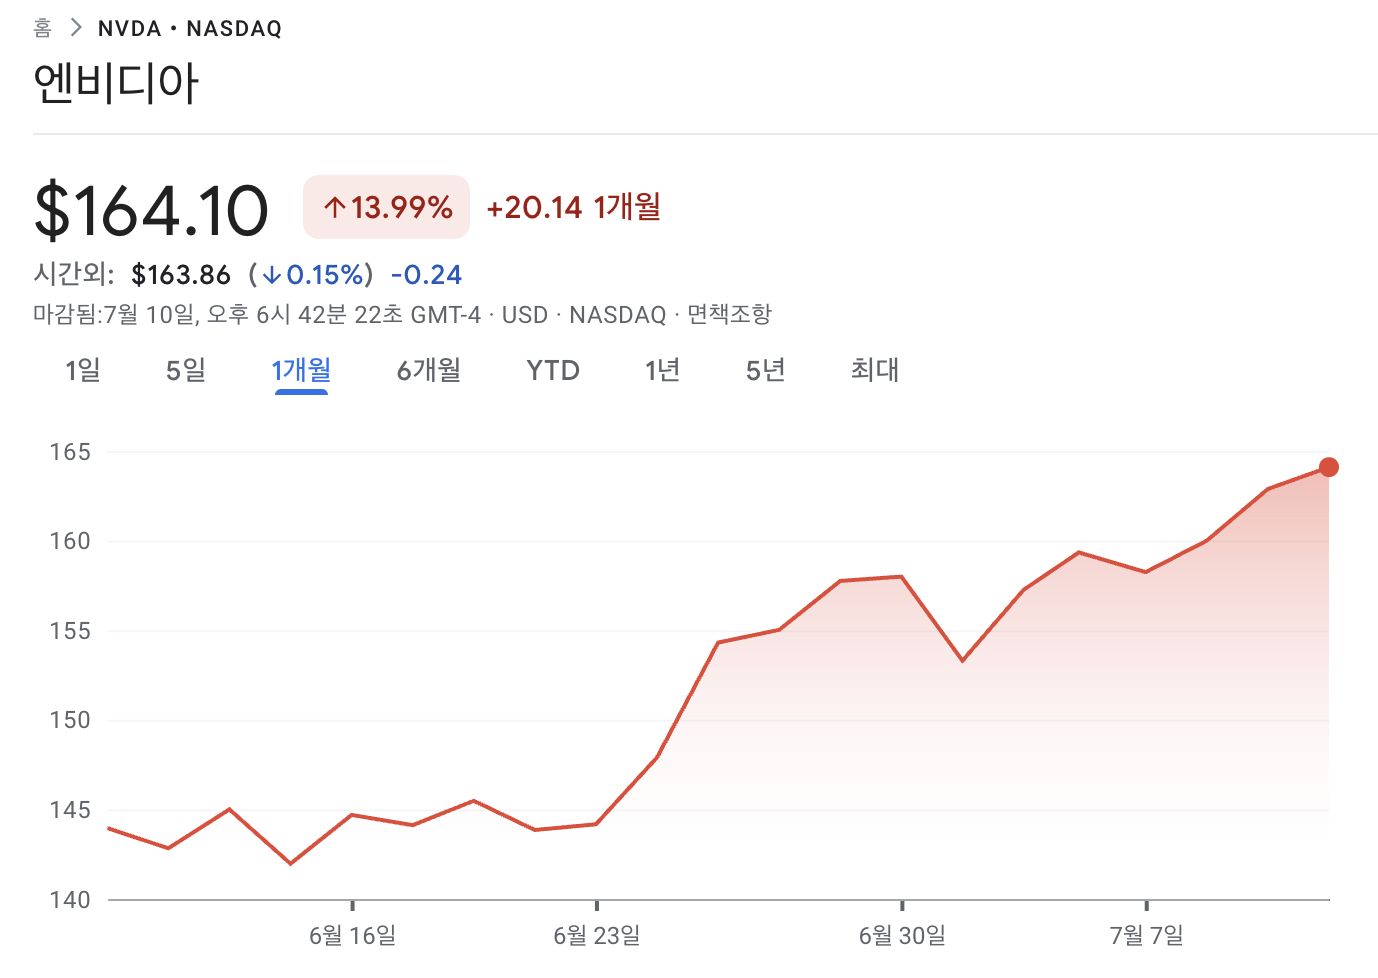Select the 1일 time range tab

pyautogui.click(x=82, y=371)
